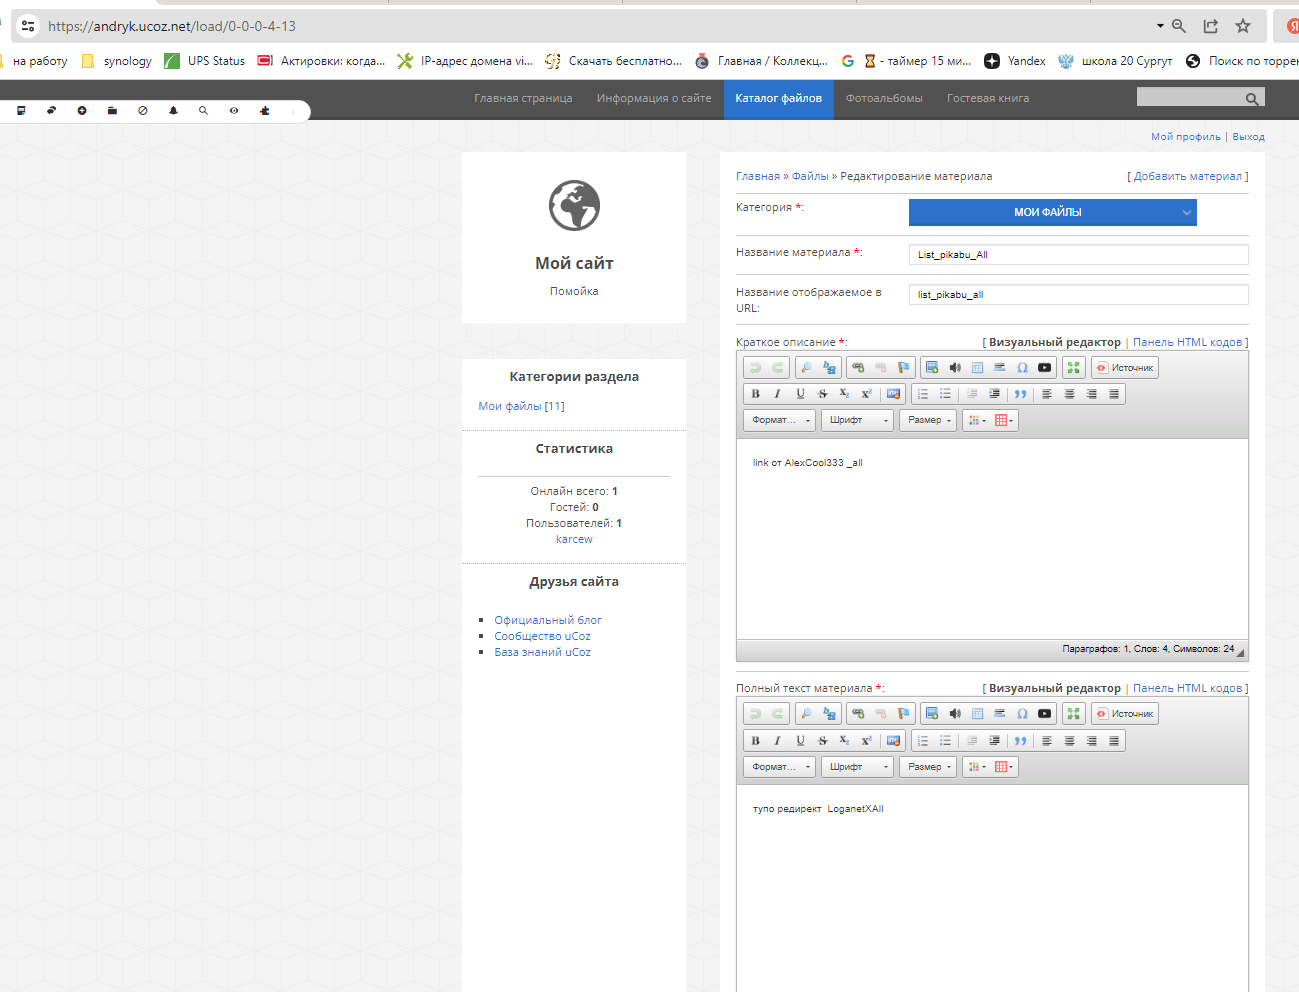Click the chat bubbles icon in the admin bar
The height and width of the screenshot is (992, 1299).
[x=51, y=111]
